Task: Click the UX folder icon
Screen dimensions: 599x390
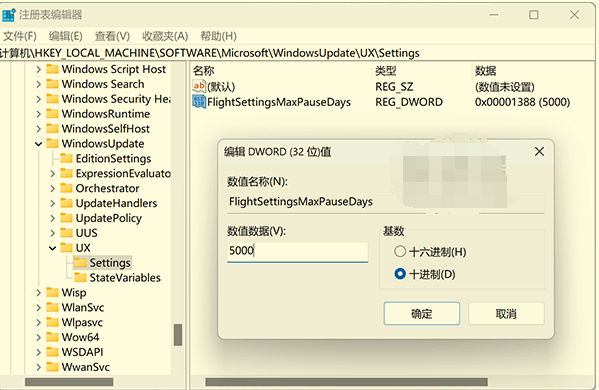Action: pos(66,248)
